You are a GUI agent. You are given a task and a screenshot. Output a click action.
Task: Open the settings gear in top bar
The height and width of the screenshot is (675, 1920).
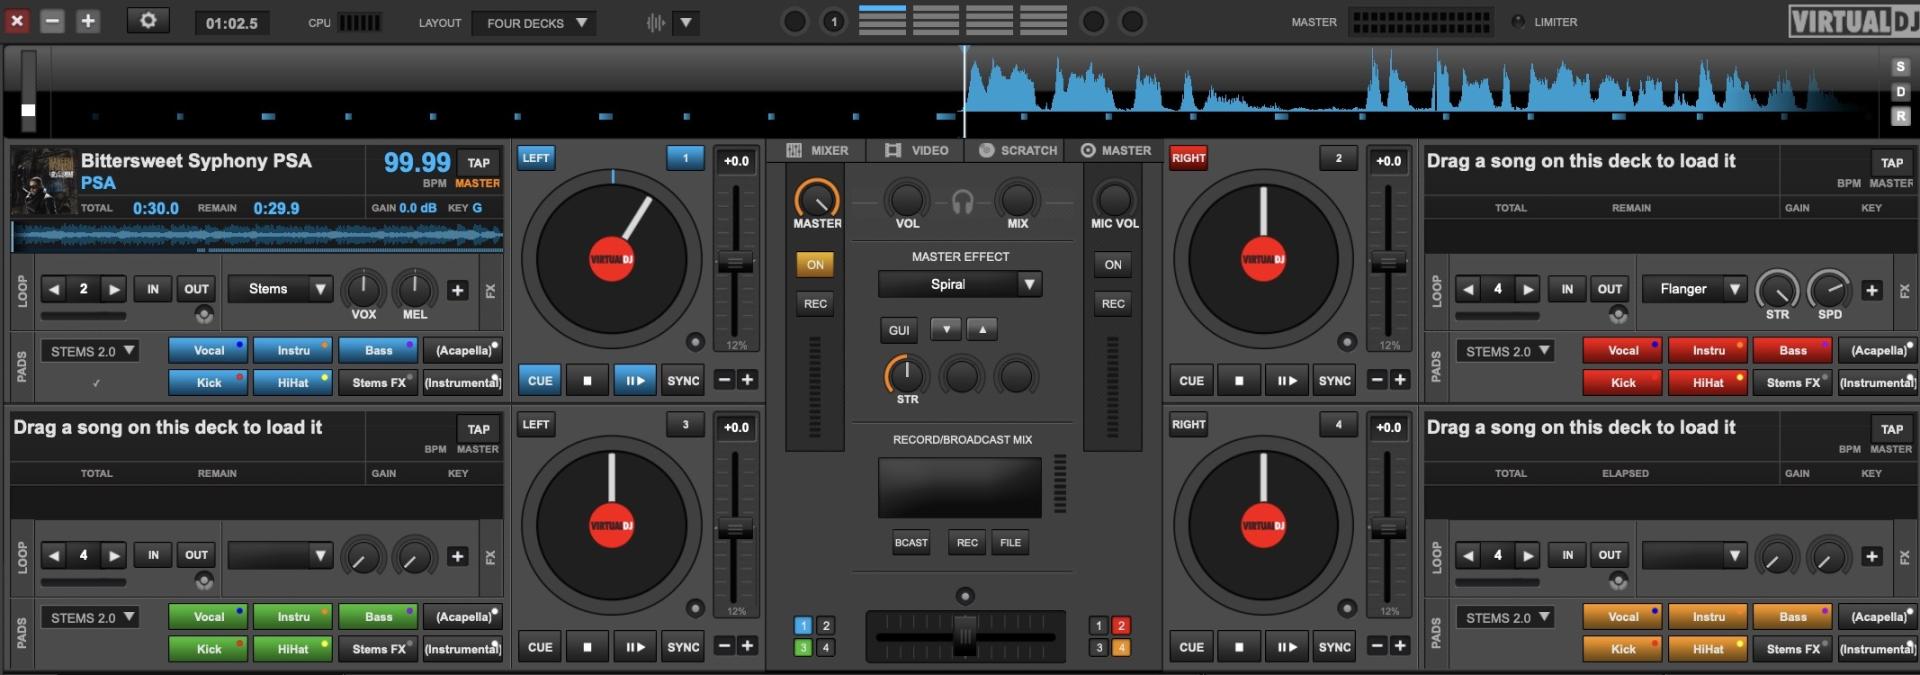148,21
